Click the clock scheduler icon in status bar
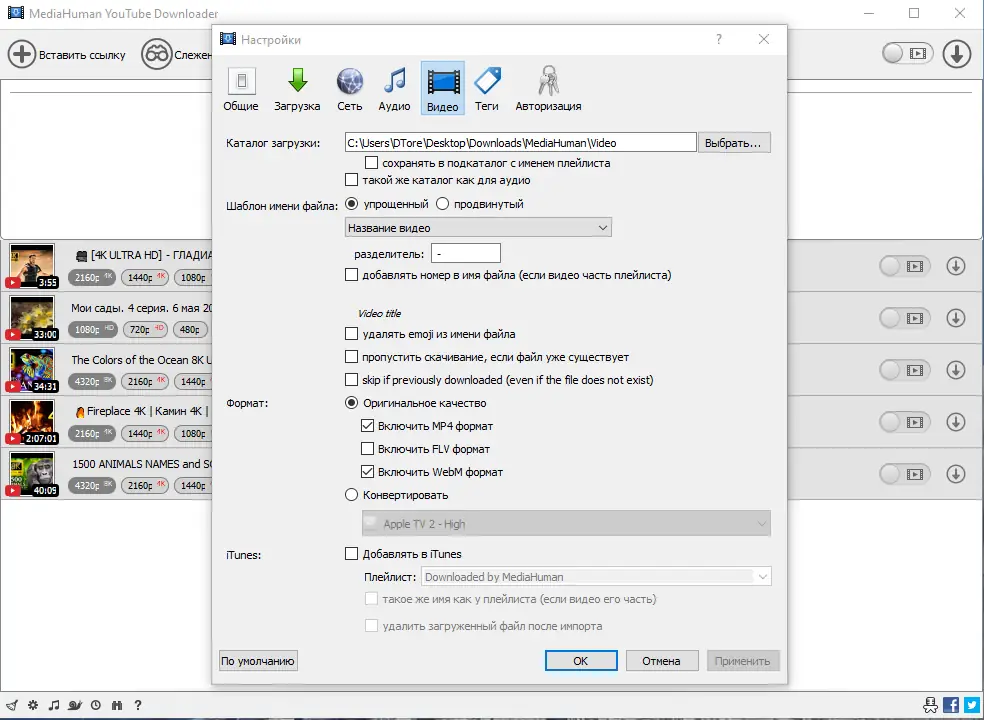 95,705
